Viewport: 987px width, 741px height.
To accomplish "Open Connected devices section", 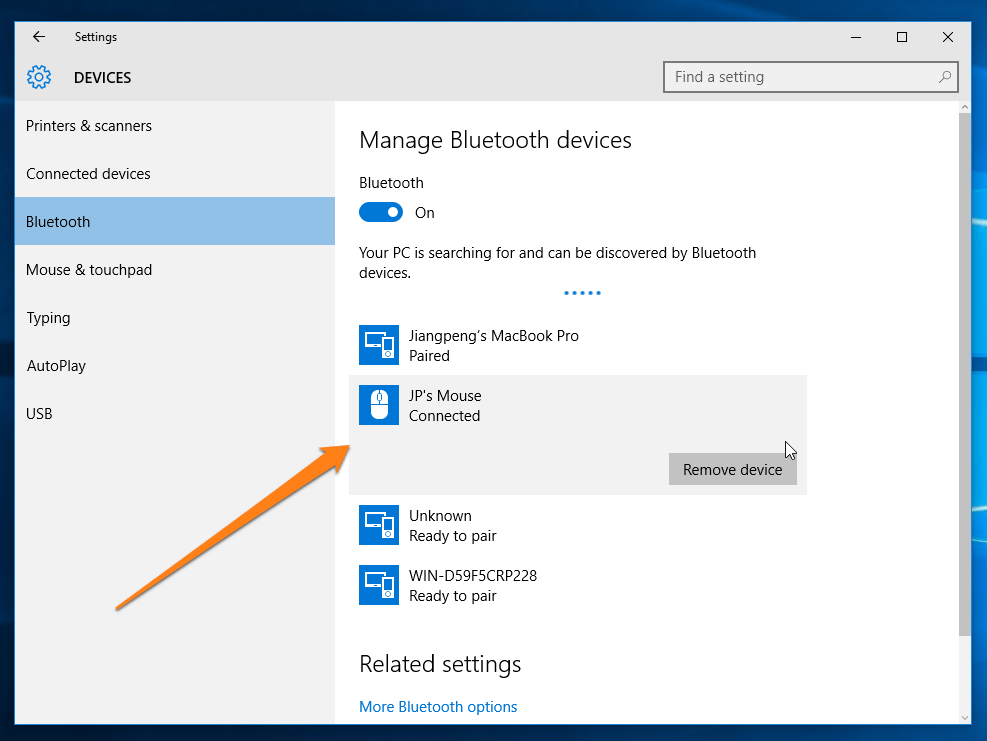I will pos(175,173).
